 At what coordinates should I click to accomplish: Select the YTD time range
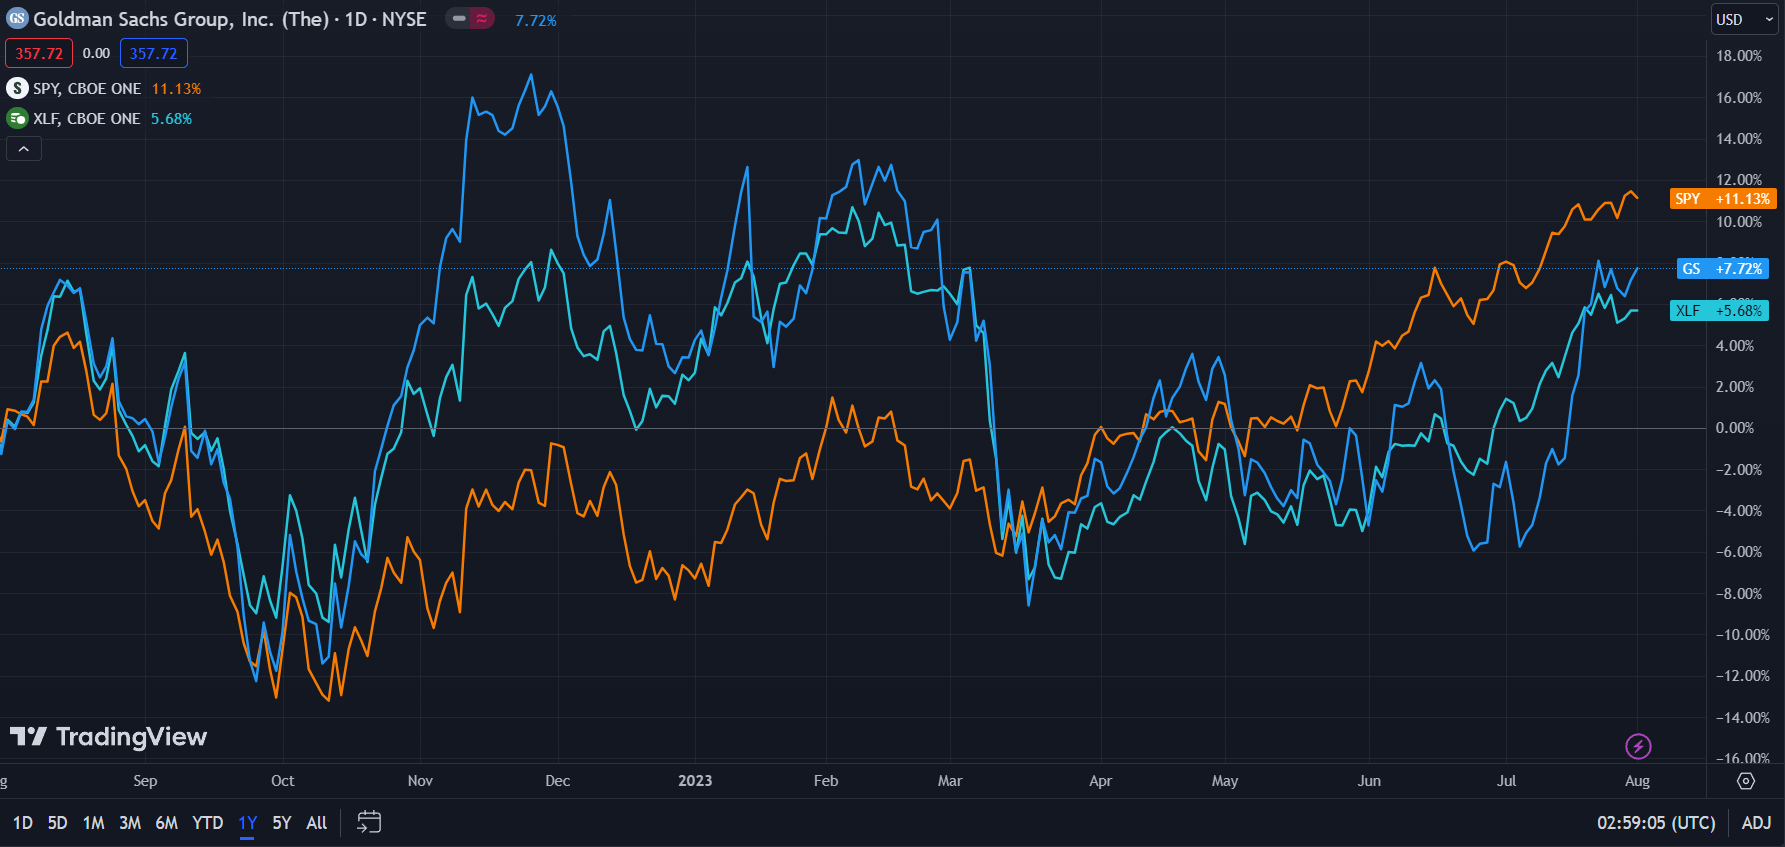click(208, 823)
